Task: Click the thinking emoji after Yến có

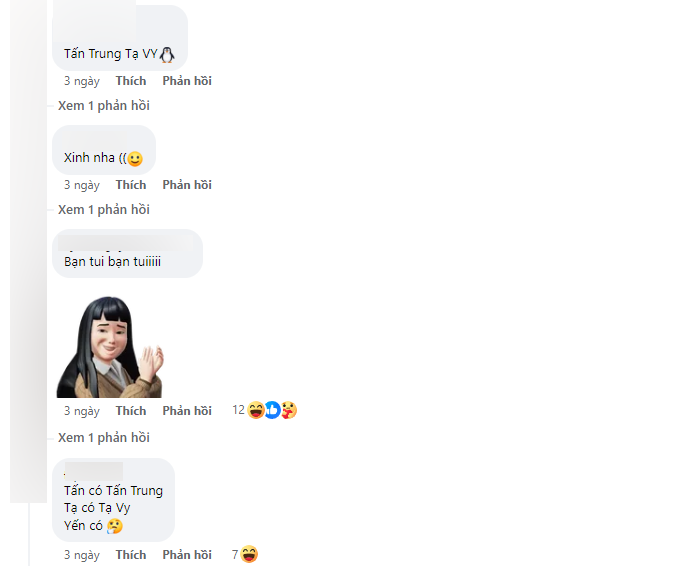Action: 115,526
